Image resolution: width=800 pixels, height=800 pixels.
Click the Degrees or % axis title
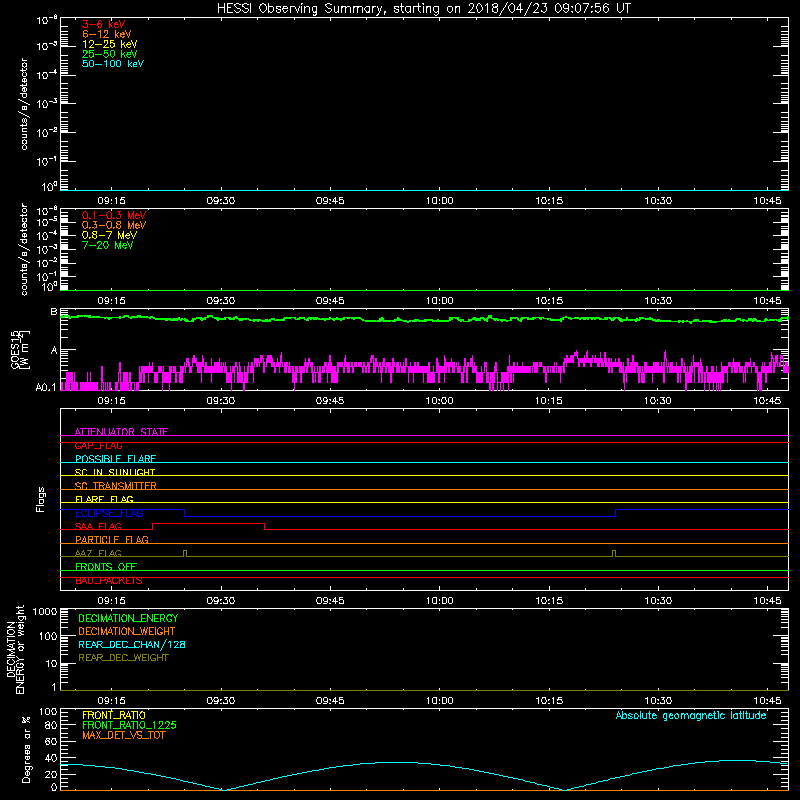coord(26,749)
